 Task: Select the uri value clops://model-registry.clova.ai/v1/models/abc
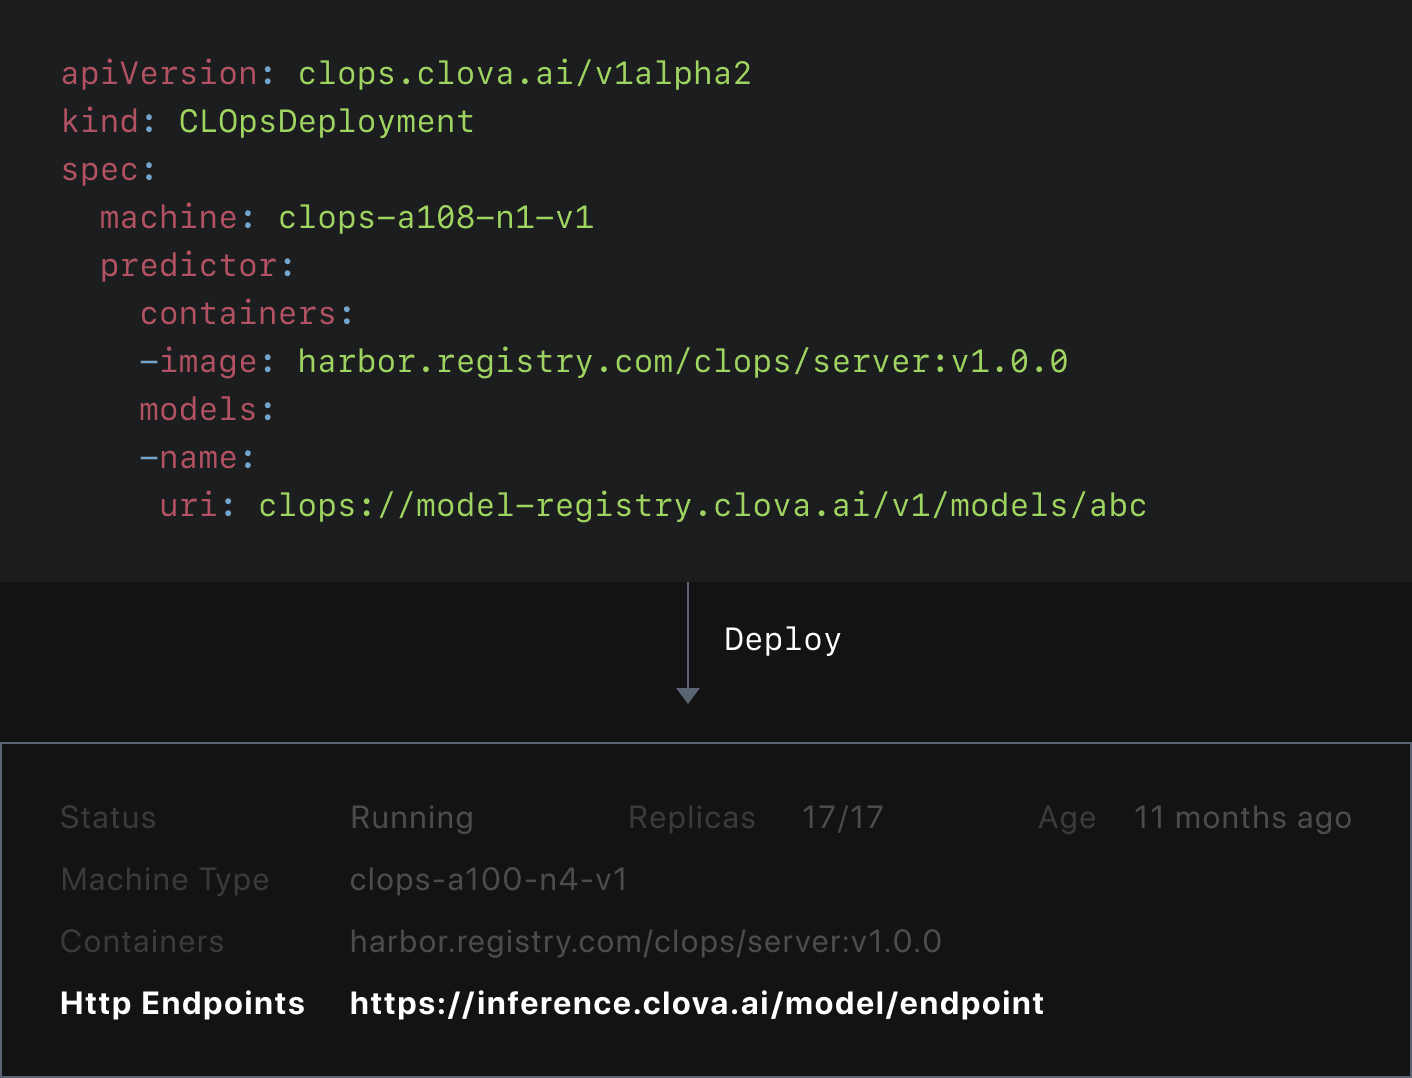[702, 506]
